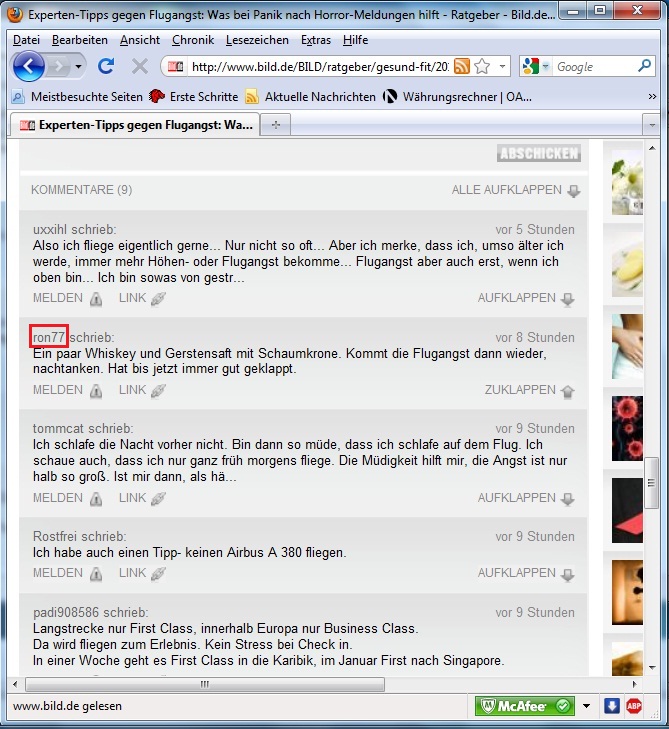Click the blue download arrow status icon
This screenshot has height=729, width=669.
(612, 706)
